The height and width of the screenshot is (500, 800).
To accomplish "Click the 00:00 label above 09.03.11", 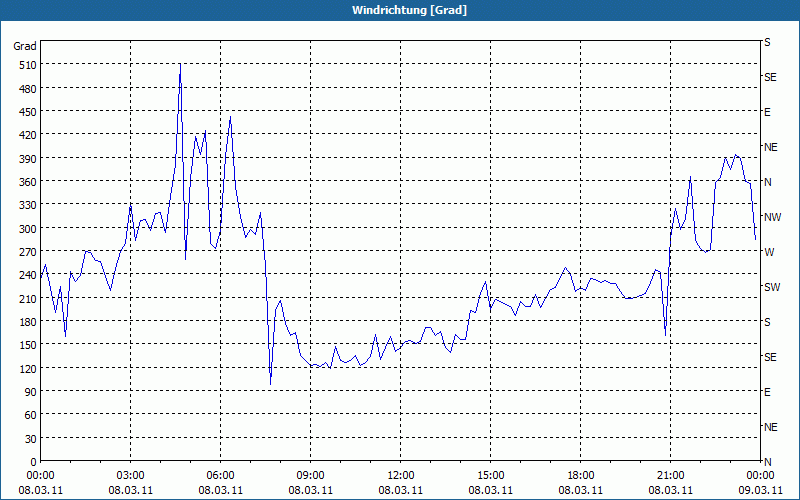I will pyautogui.click(x=760, y=476).
